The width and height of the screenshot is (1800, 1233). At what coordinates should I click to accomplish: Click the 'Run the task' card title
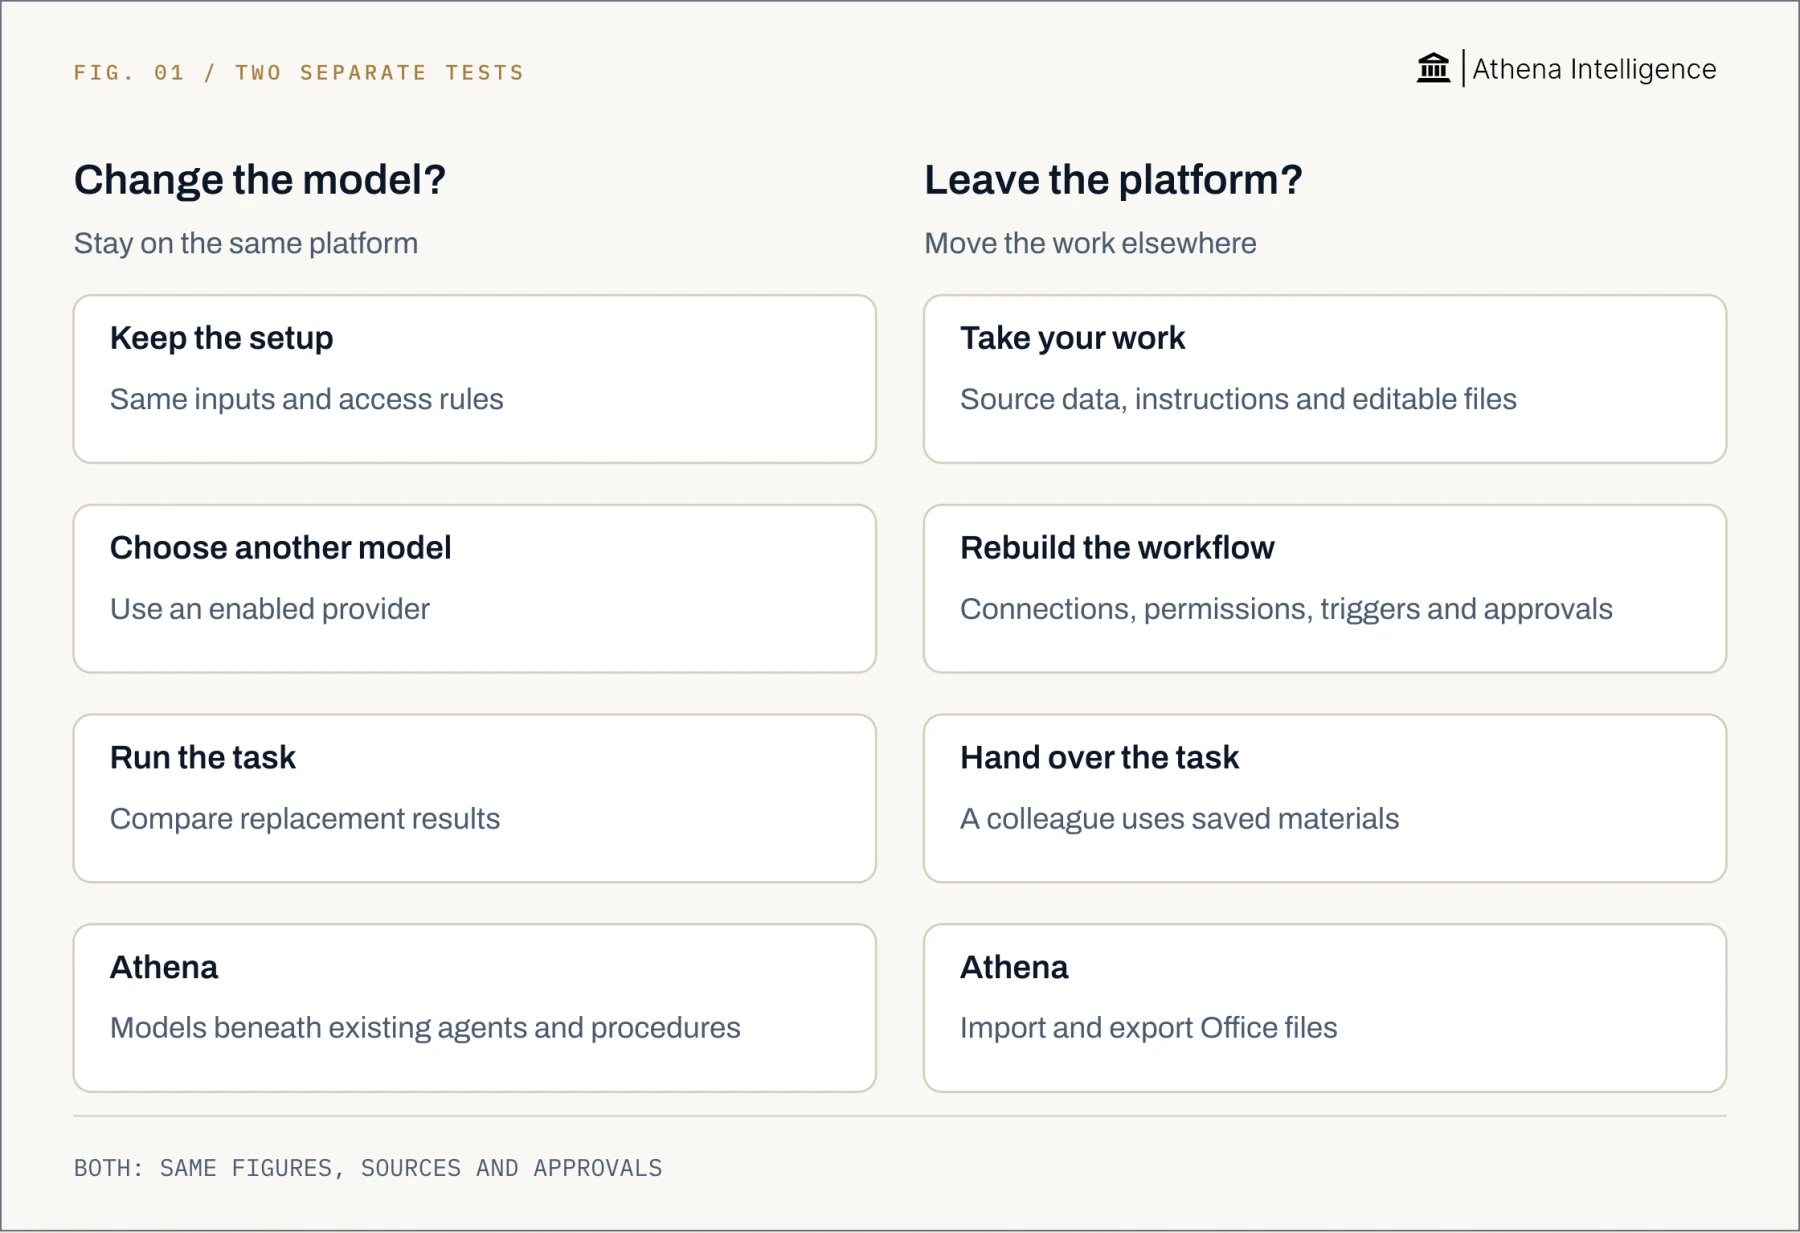click(x=203, y=758)
